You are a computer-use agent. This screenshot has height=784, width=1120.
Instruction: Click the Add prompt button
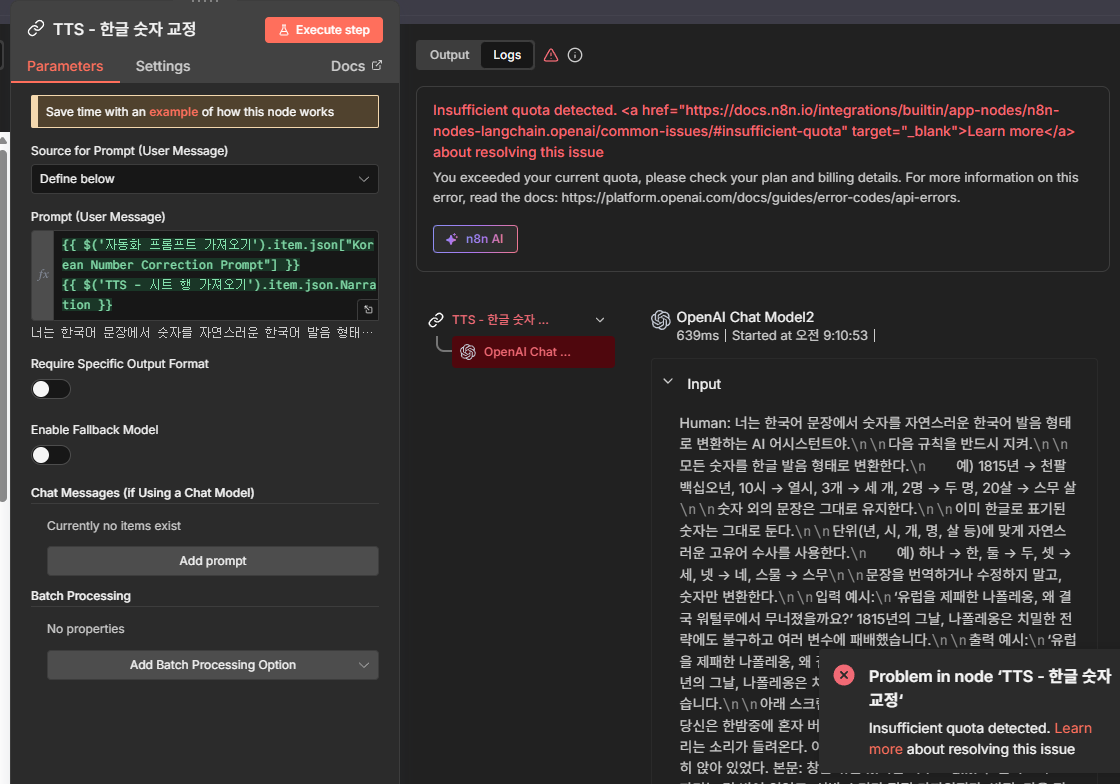tap(213, 561)
